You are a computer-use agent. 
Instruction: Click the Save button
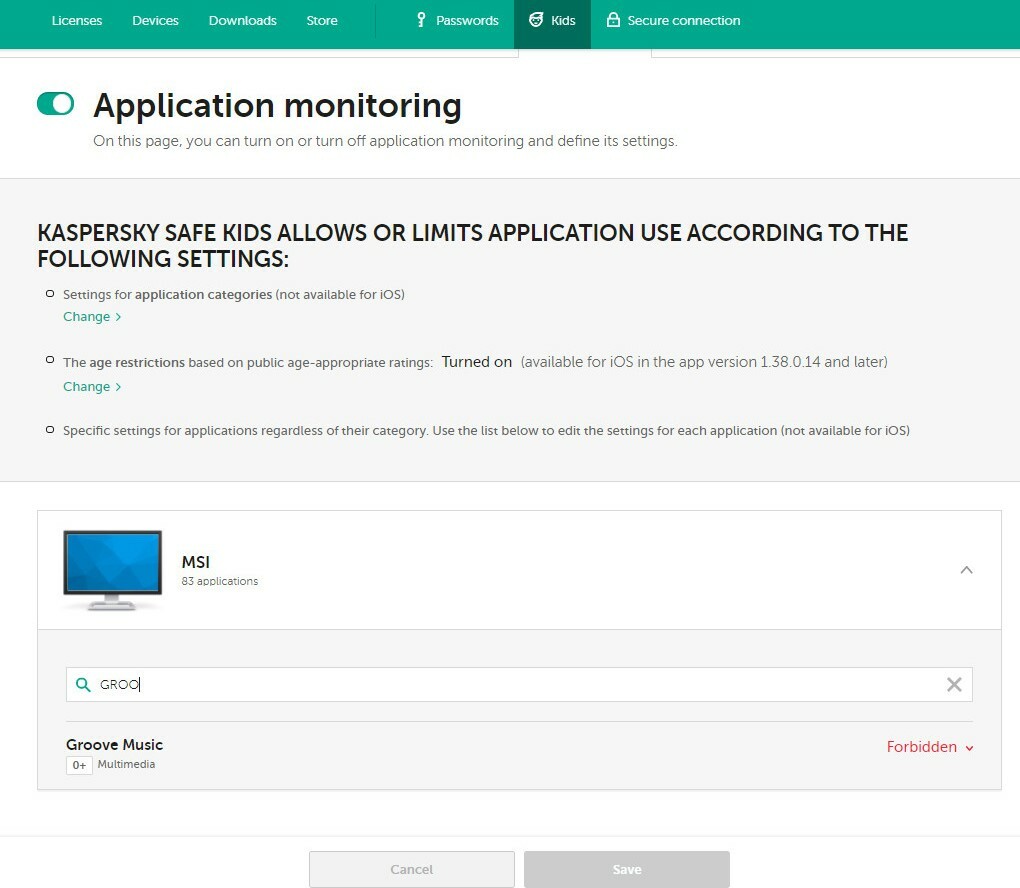627,869
